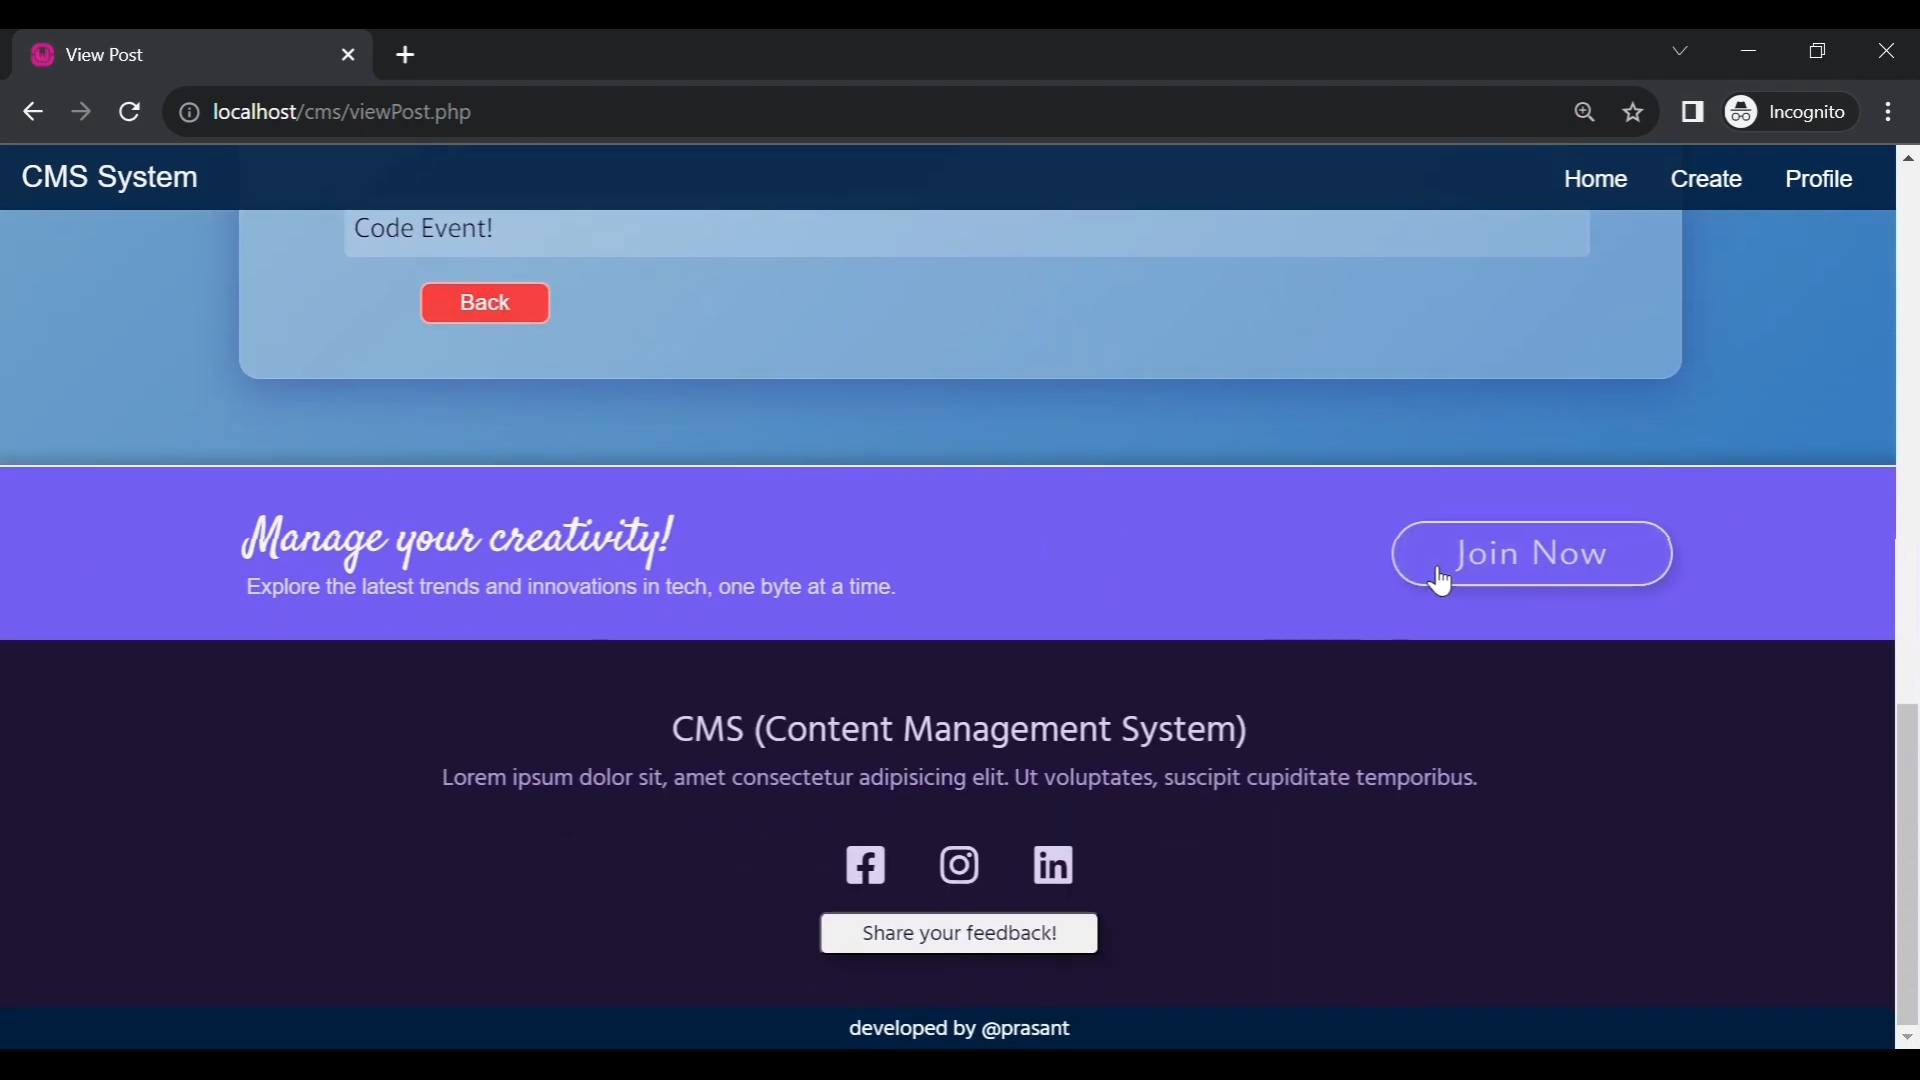Click the Join Now button

(x=1532, y=554)
